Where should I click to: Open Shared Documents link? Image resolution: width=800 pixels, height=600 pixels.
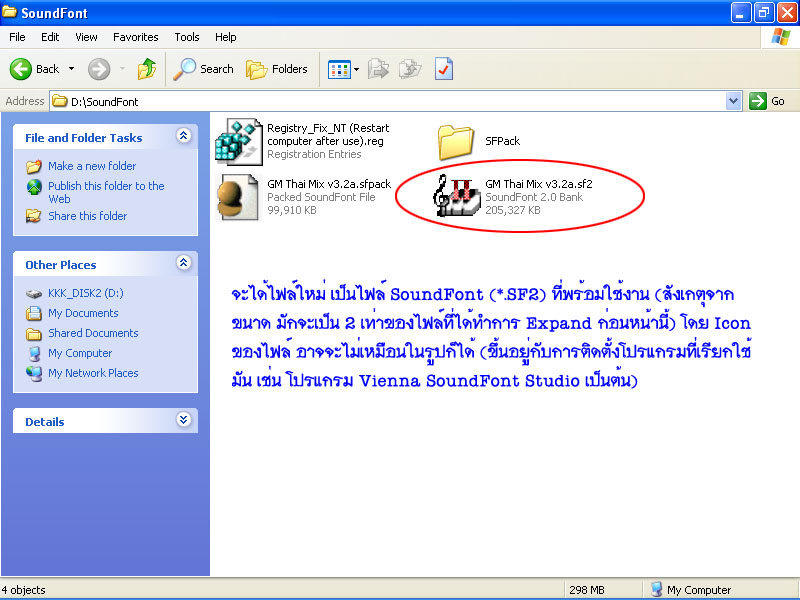tap(93, 333)
